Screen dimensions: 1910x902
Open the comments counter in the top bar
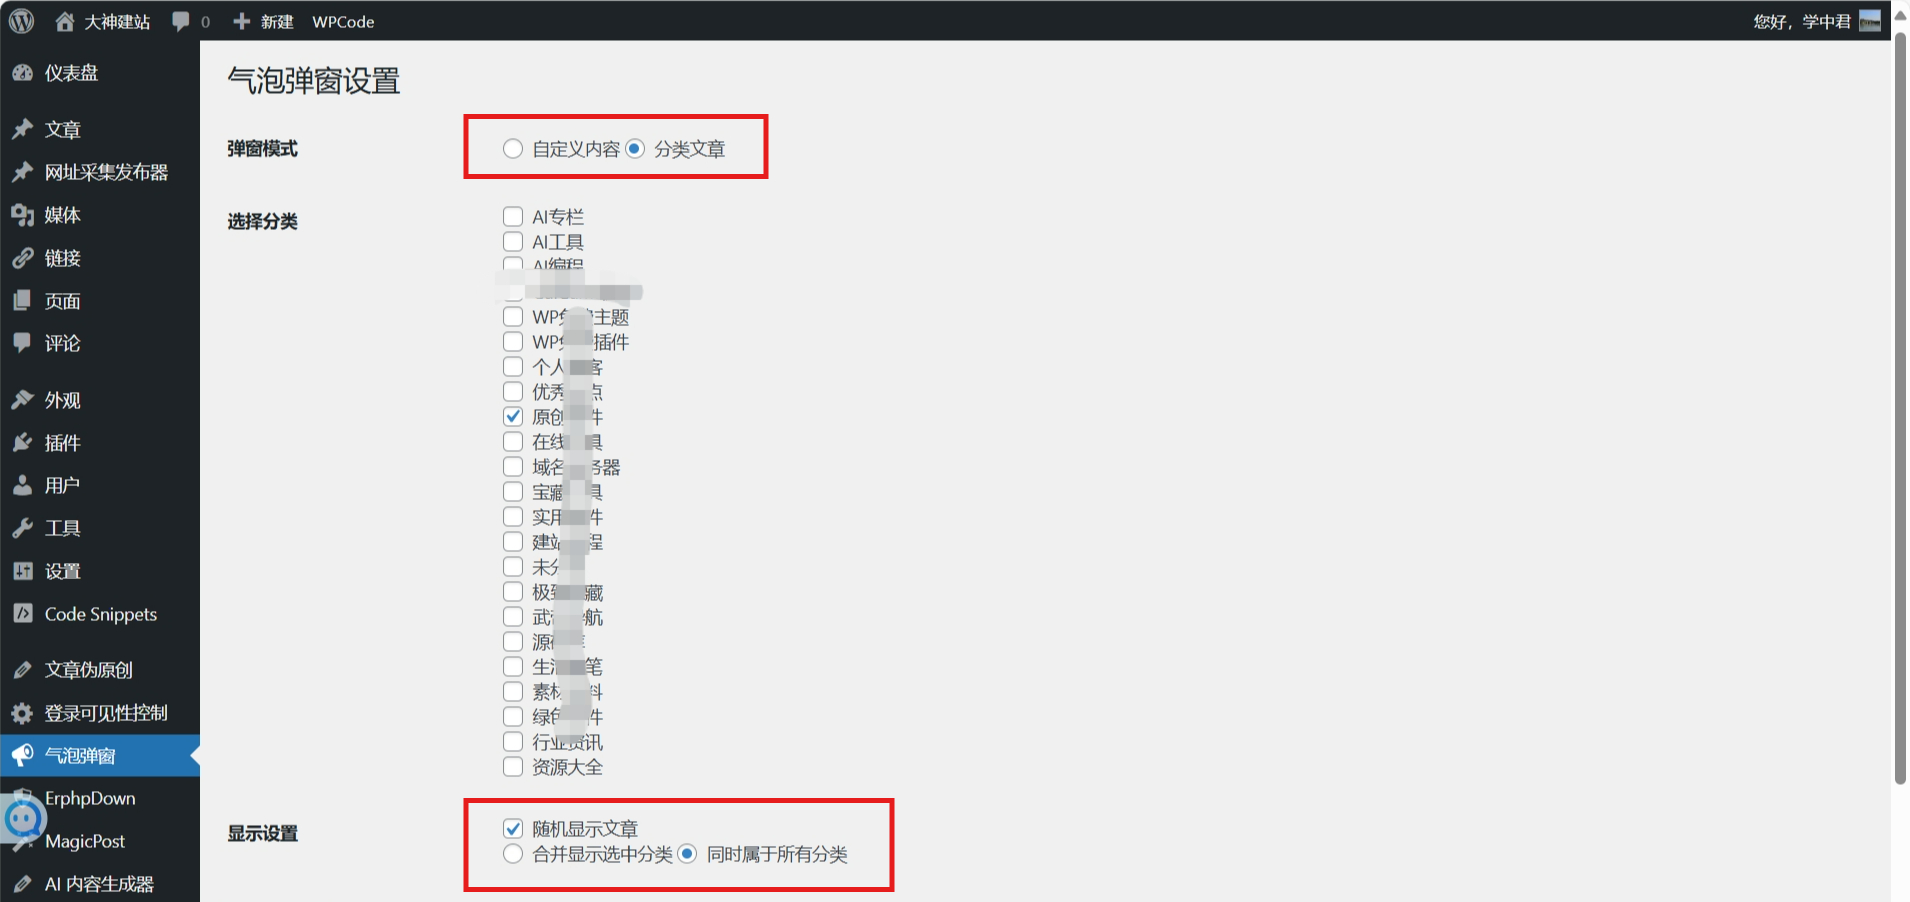tap(190, 21)
